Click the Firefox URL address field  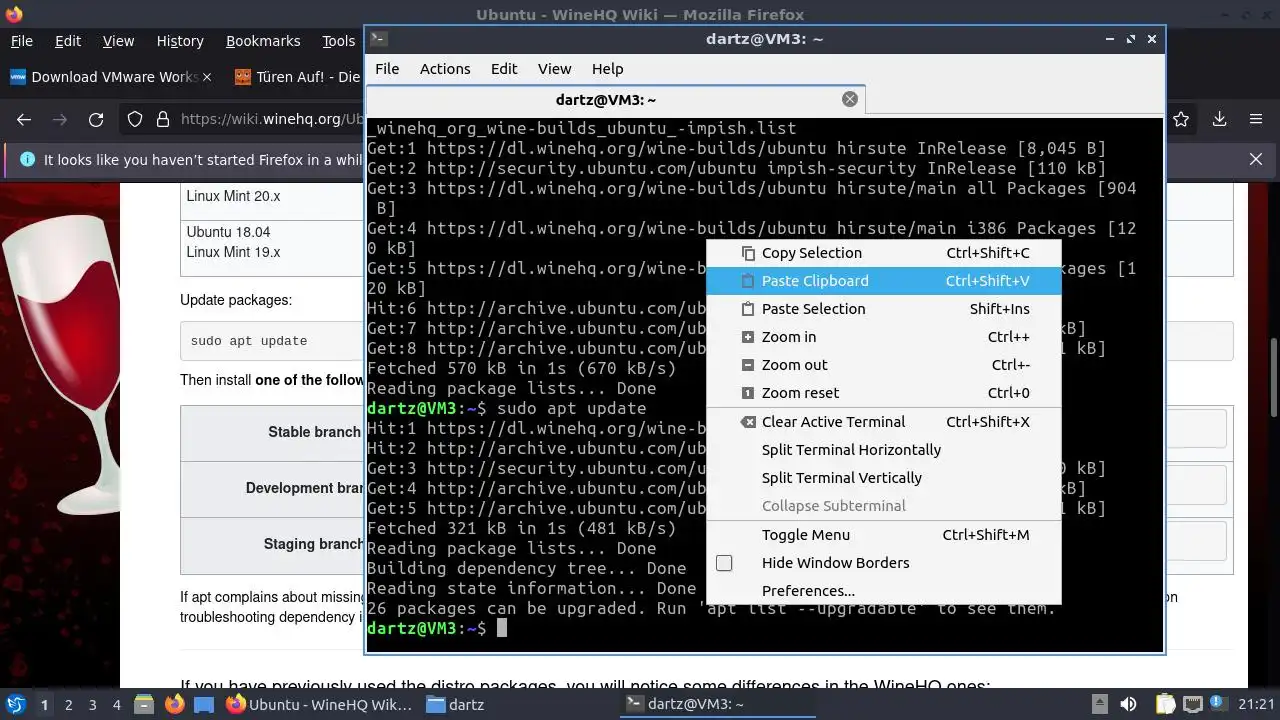pyautogui.click(x=270, y=119)
